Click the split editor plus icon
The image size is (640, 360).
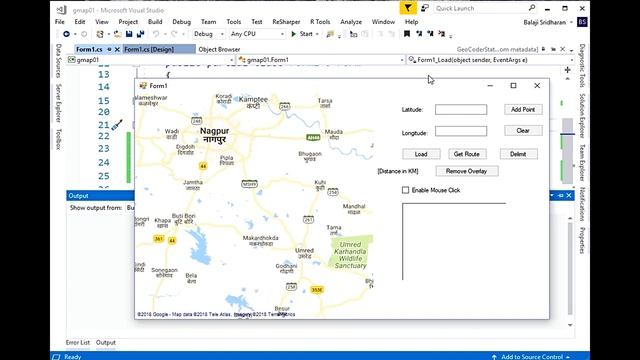pyautogui.click(x=567, y=70)
